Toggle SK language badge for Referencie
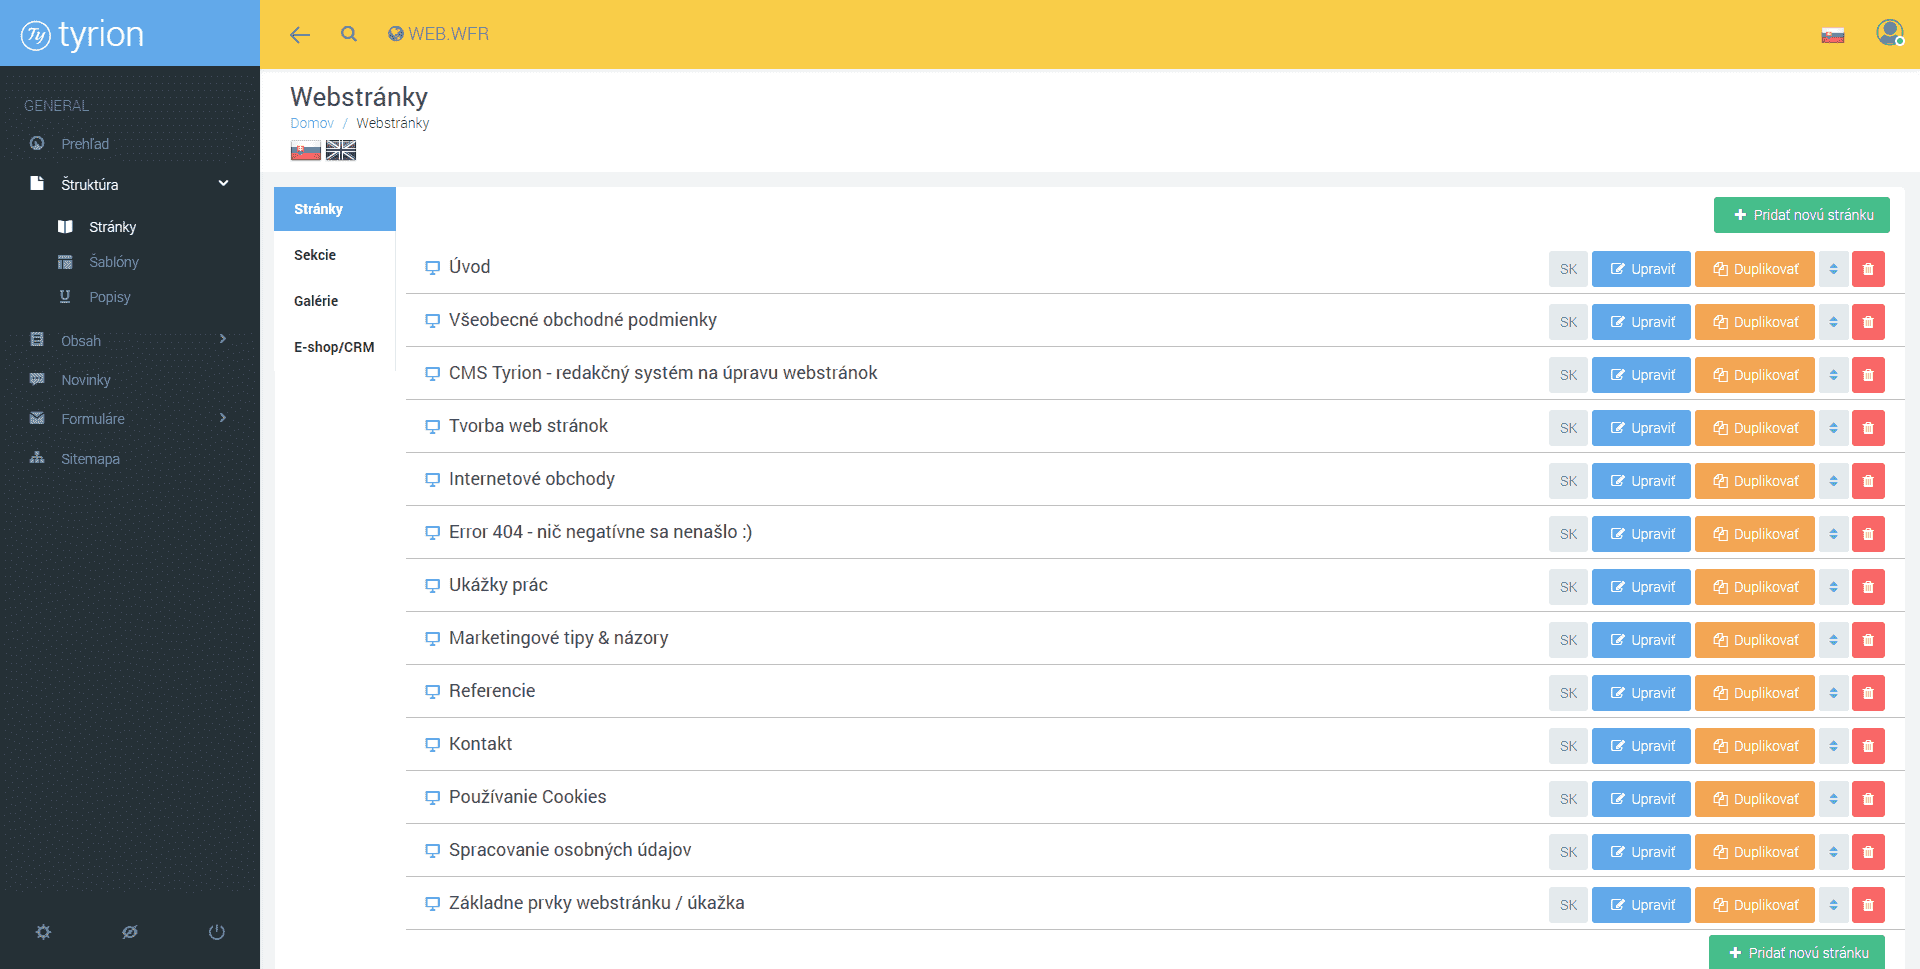 [1568, 693]
